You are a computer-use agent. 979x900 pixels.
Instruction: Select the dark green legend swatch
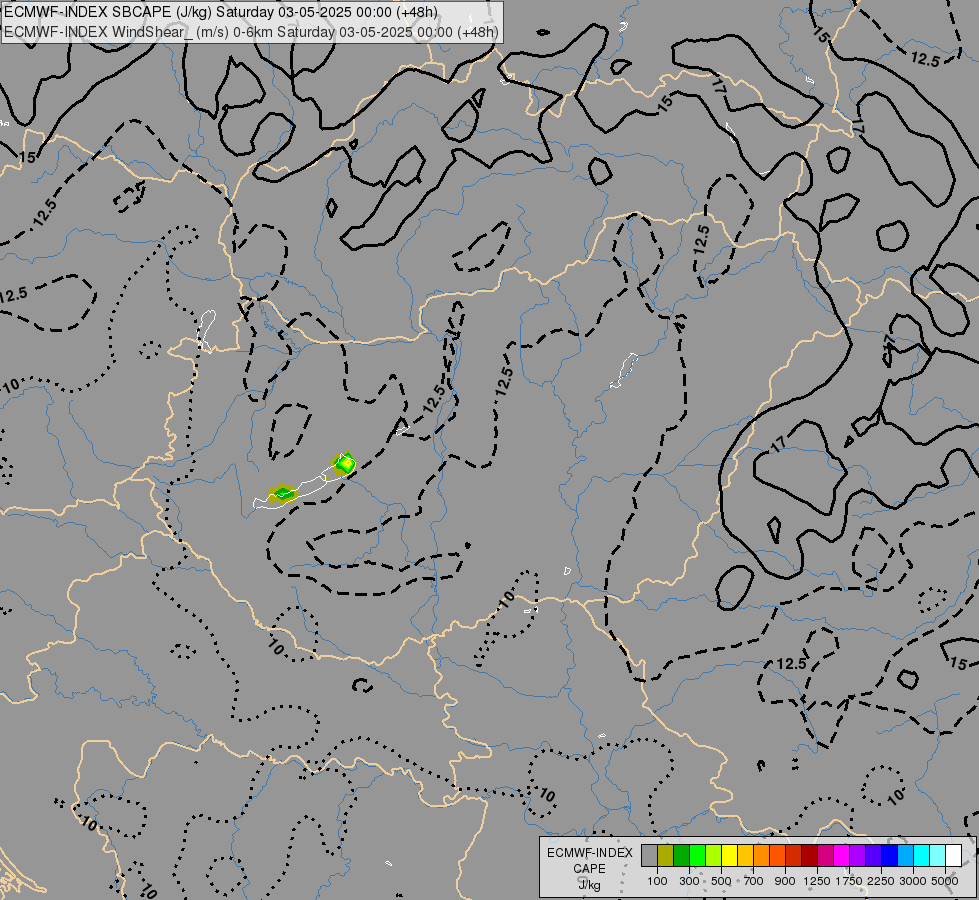point(681,856)
